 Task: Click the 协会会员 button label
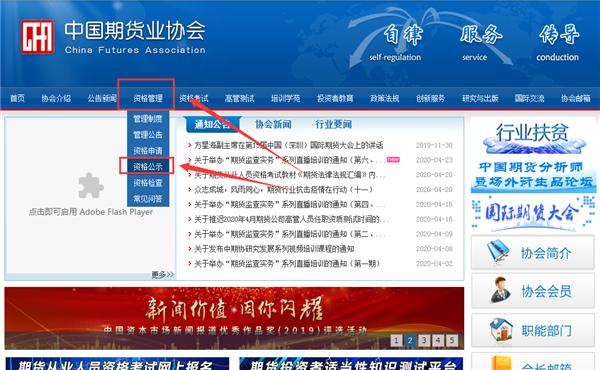pos(546,291)
